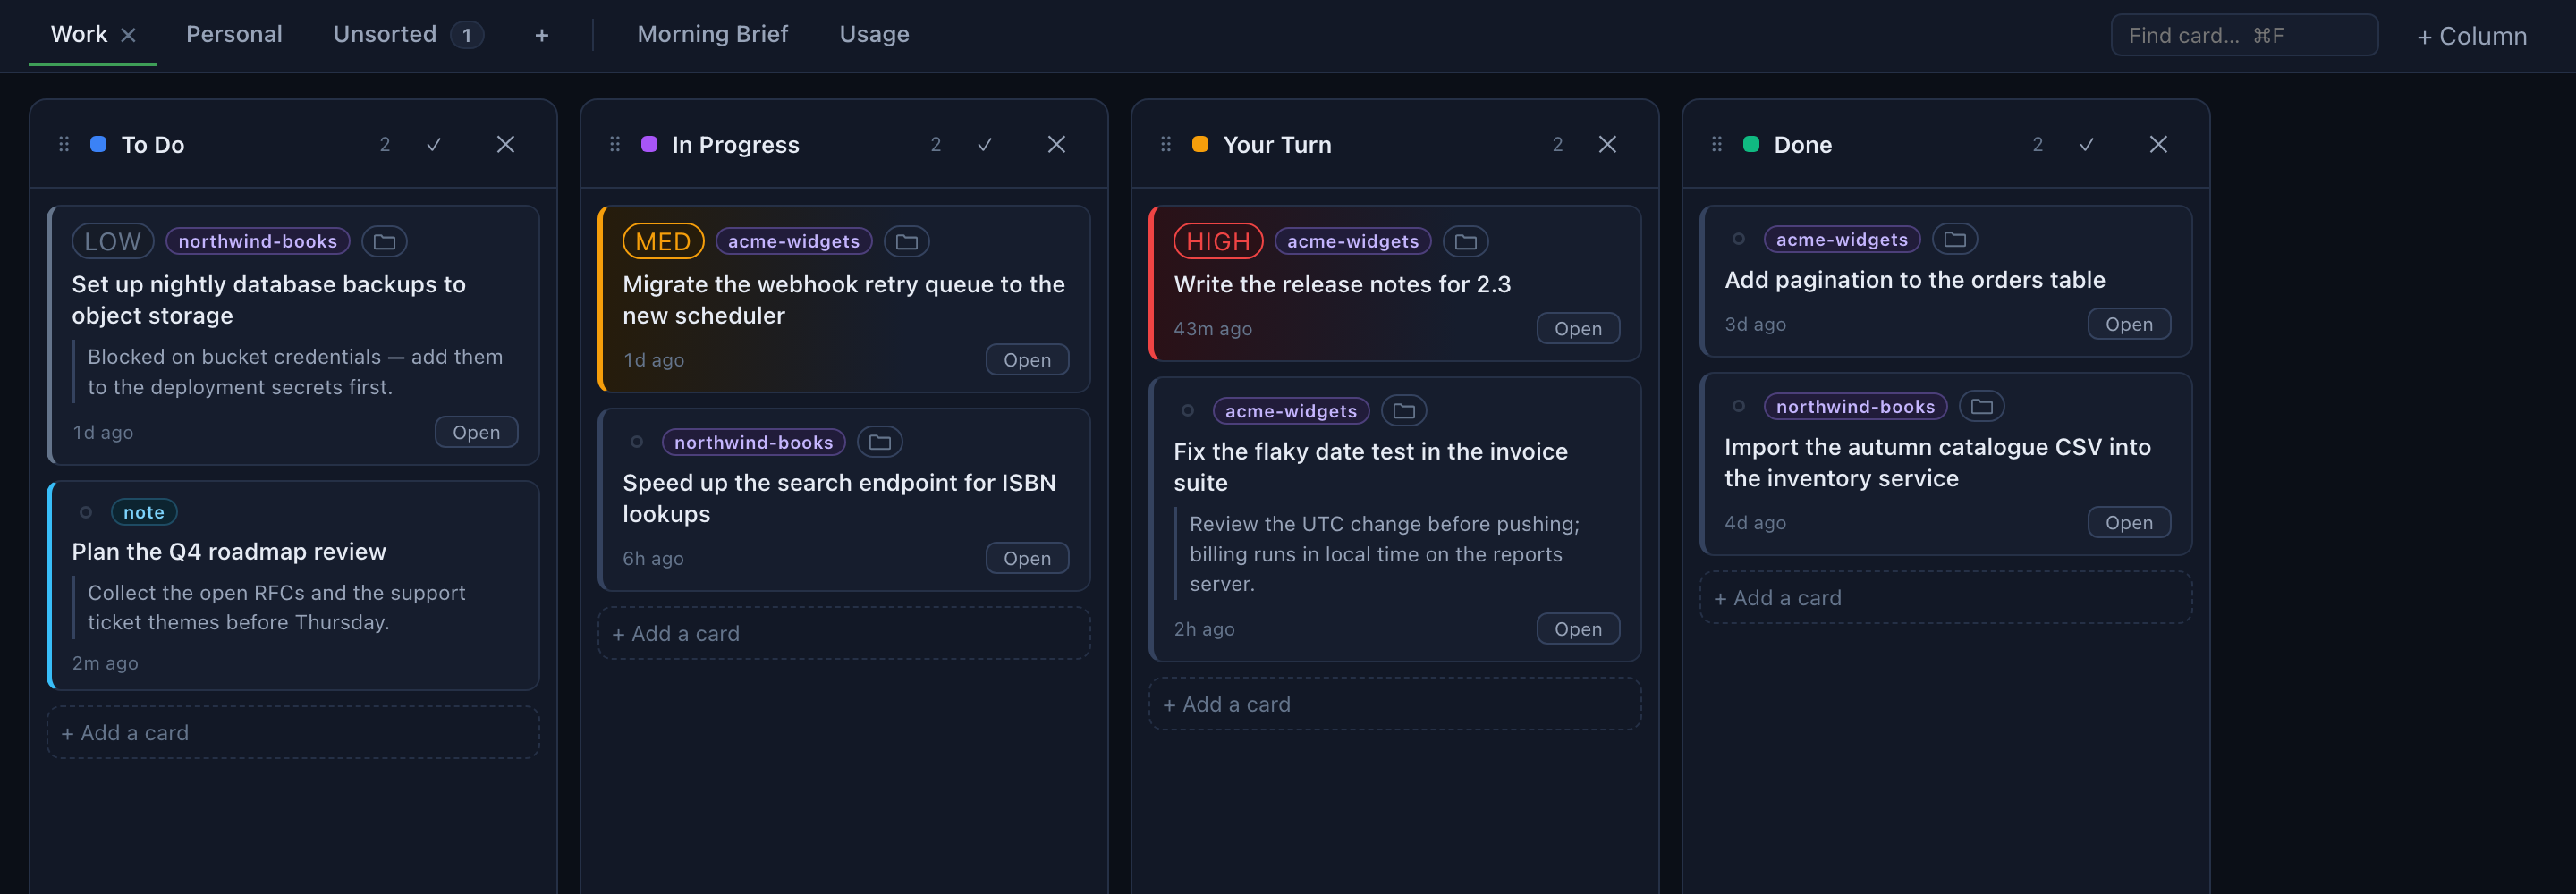Viewport: 2576px width, 894px height.
Task: Open folder icon on nightly database backups card
Action: [x=384, y=241]
